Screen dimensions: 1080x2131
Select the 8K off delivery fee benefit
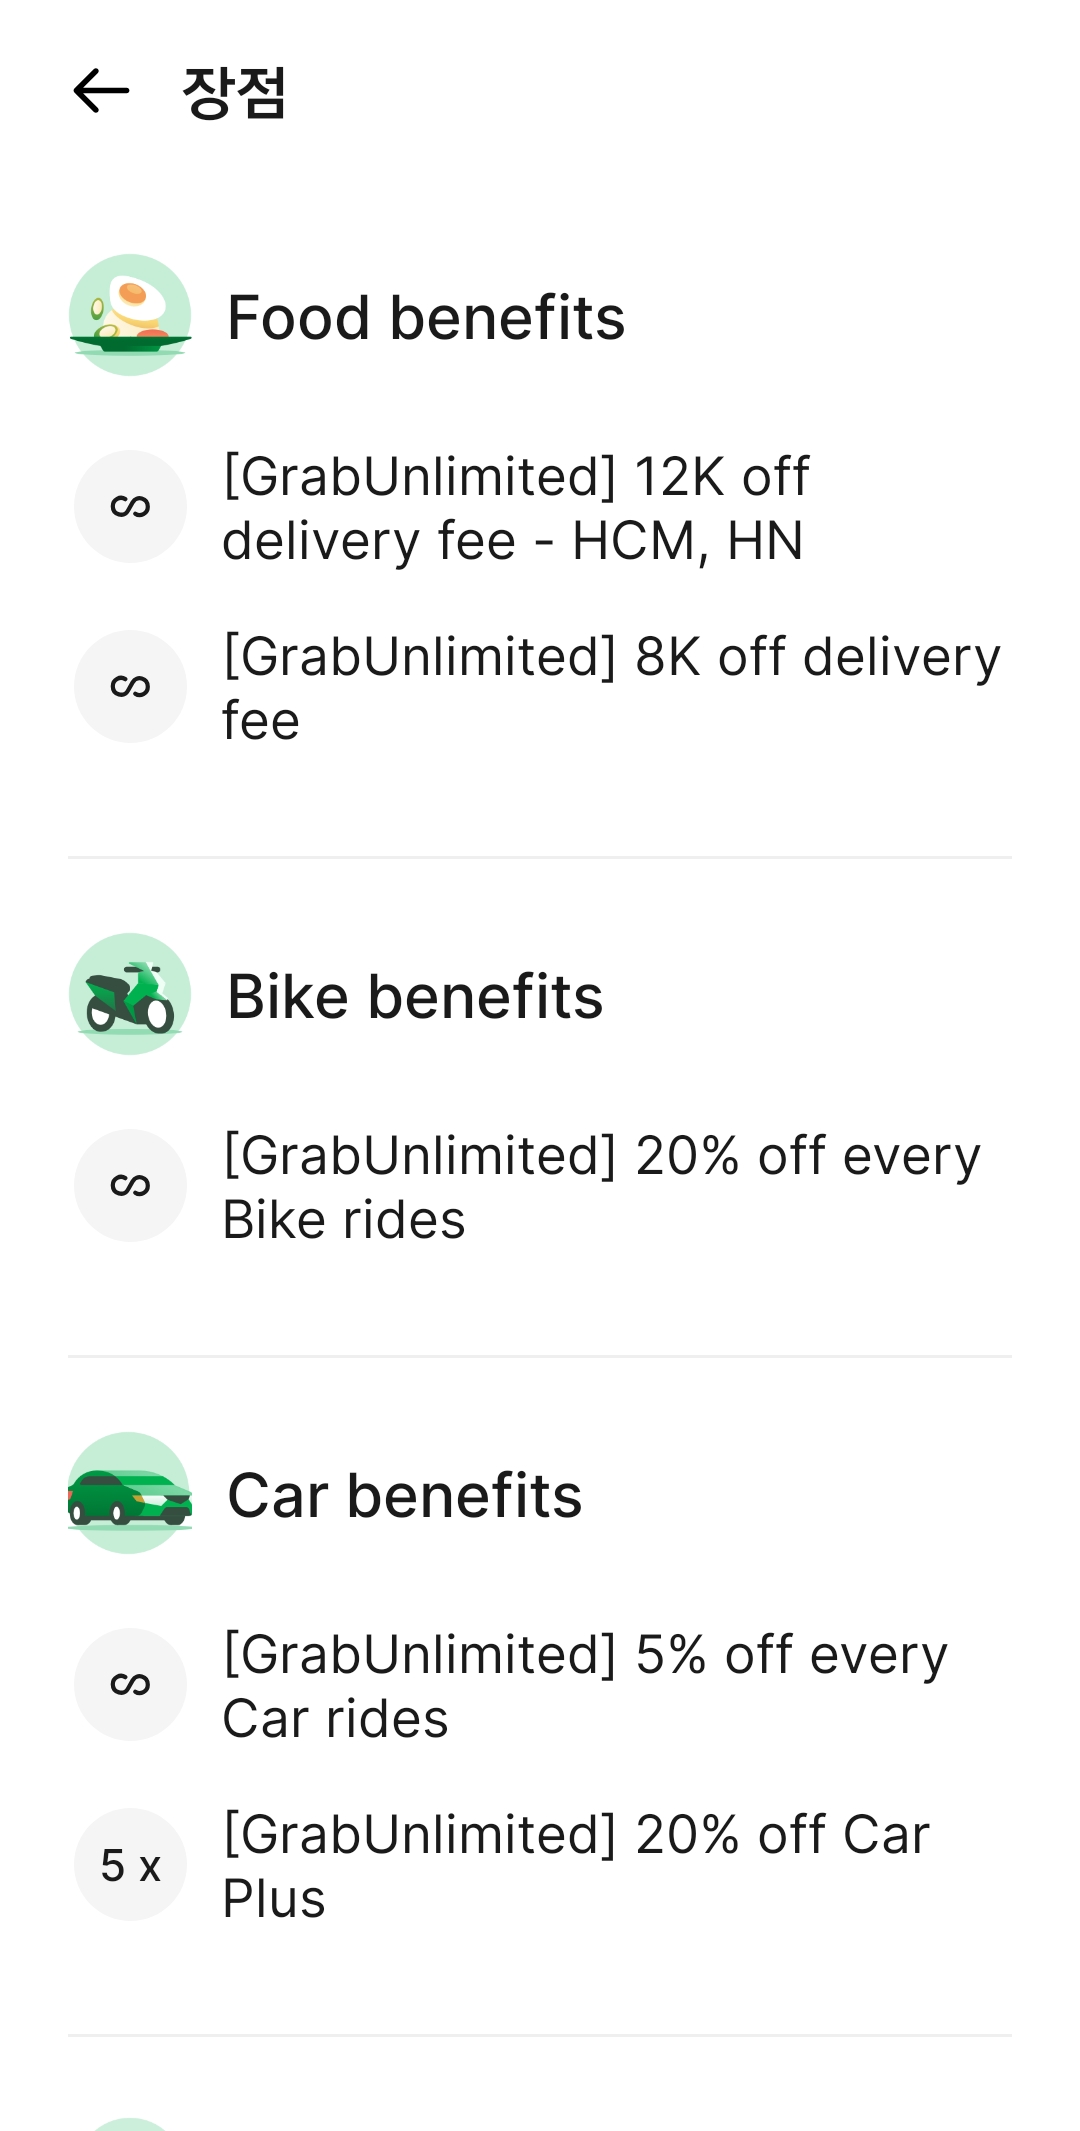610,688
